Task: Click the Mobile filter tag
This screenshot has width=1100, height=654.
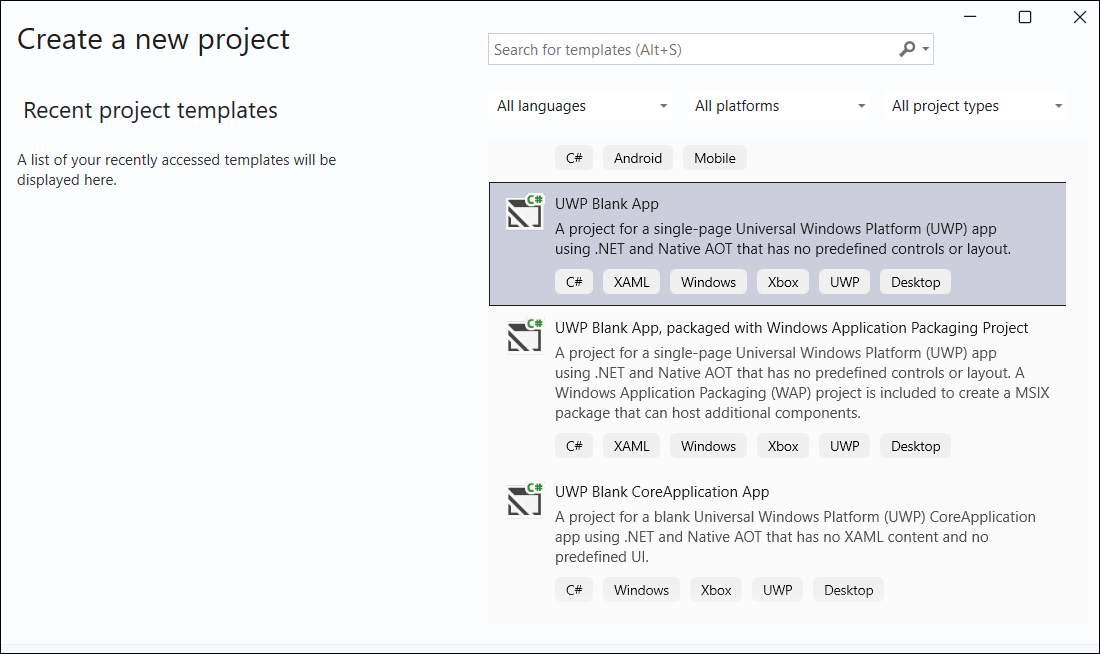Action: (714, 157)
